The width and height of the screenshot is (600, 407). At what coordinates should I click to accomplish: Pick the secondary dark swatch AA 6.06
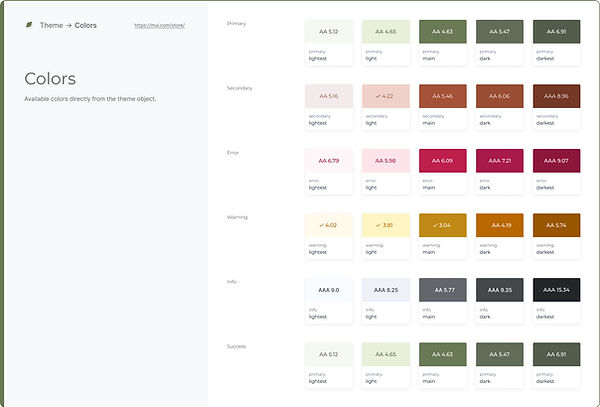(x=500, y=96)
